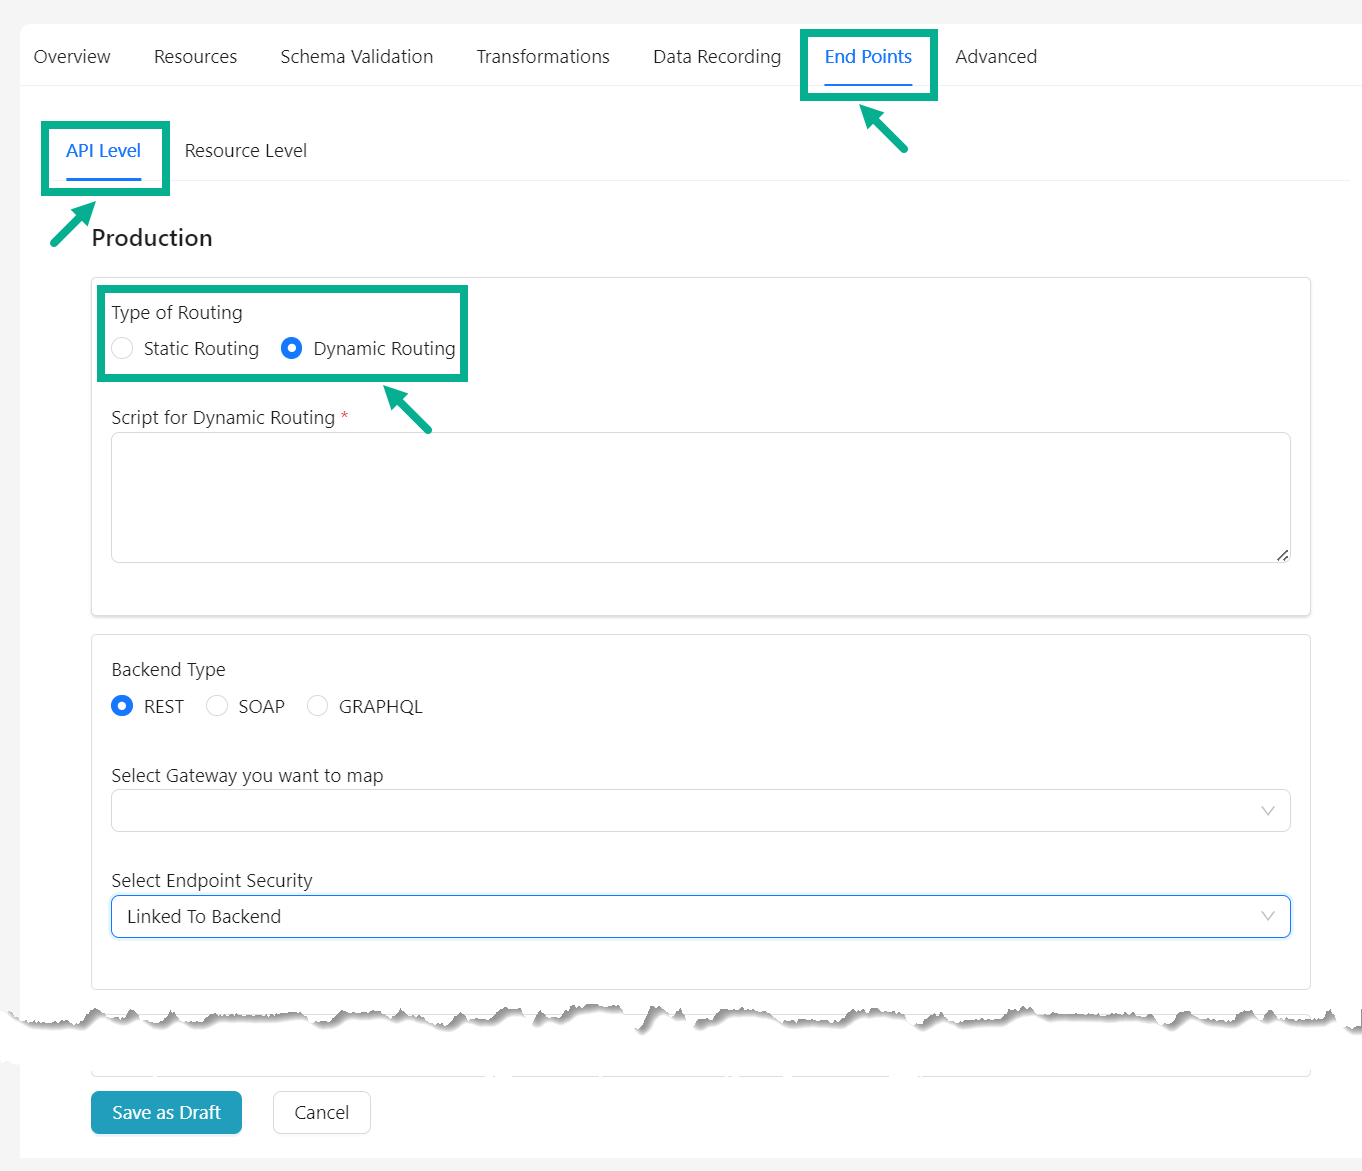Choose SOAP backend type
The height and width of the screenshot is (1171, 1362).
pos(217,706)
